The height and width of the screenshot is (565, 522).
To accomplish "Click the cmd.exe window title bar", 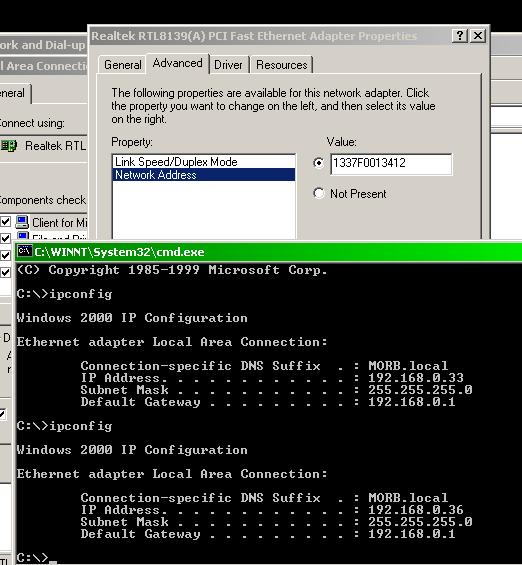I will click(269, 252).
